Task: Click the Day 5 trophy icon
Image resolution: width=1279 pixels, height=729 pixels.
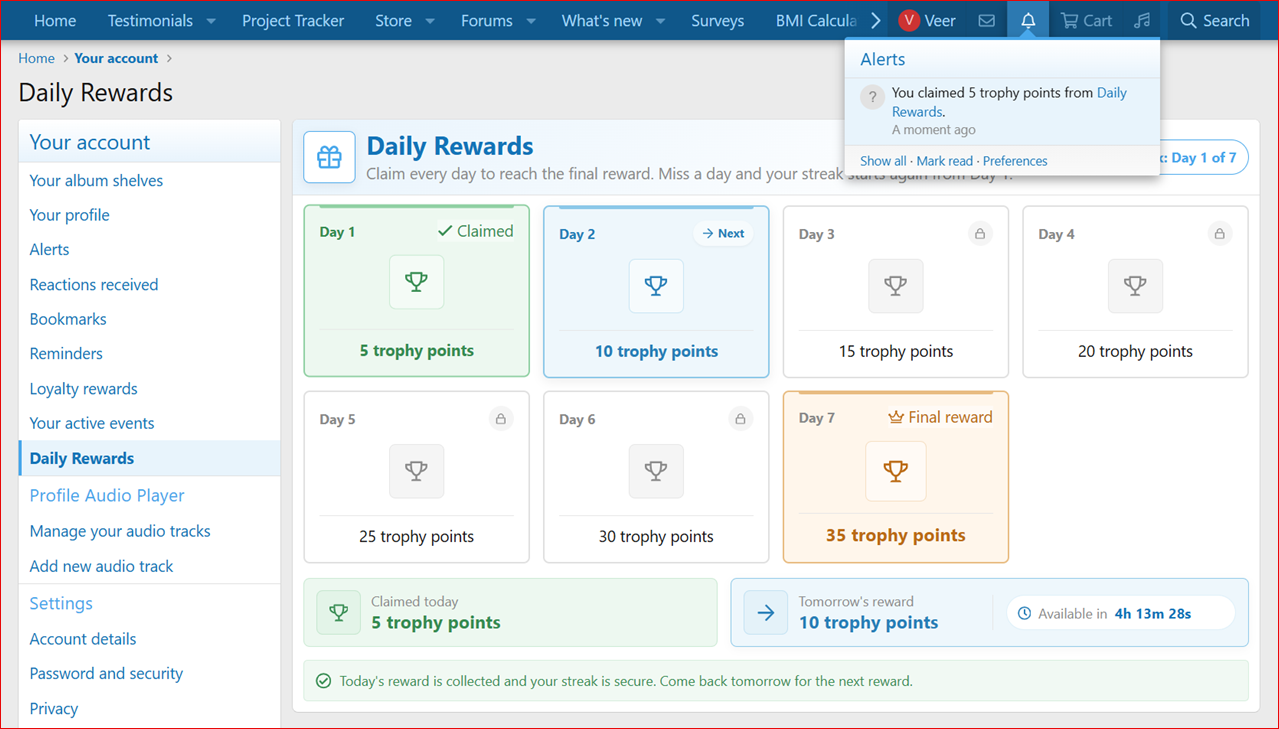Action: point(416,470)
